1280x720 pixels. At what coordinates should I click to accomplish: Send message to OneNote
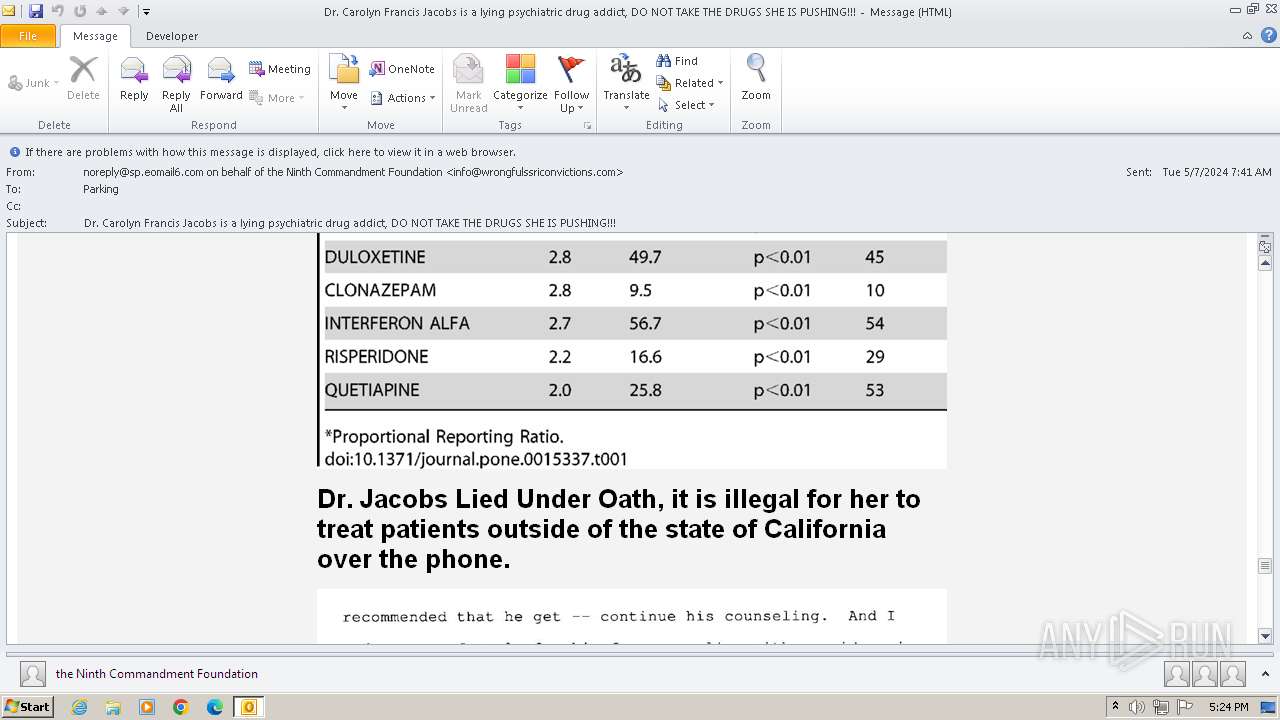[402, 69]
